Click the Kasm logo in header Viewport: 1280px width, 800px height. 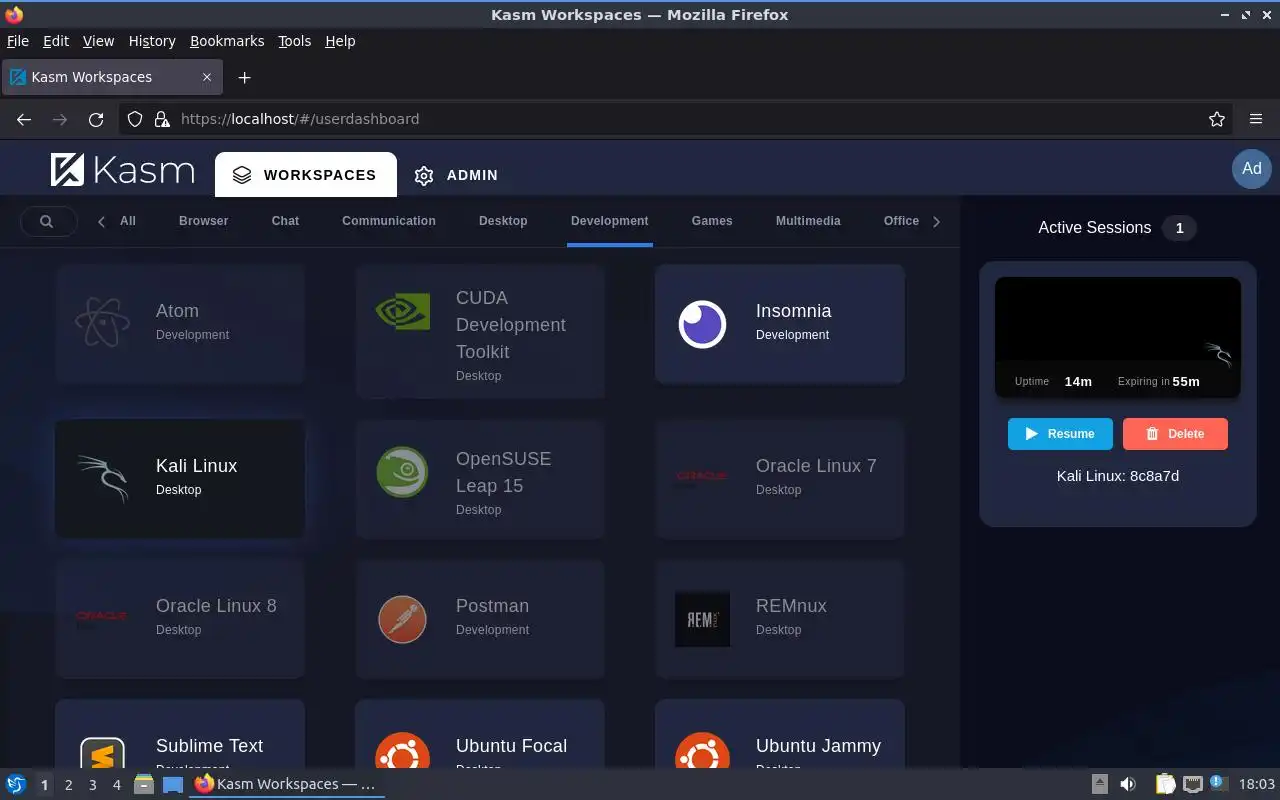122,170
